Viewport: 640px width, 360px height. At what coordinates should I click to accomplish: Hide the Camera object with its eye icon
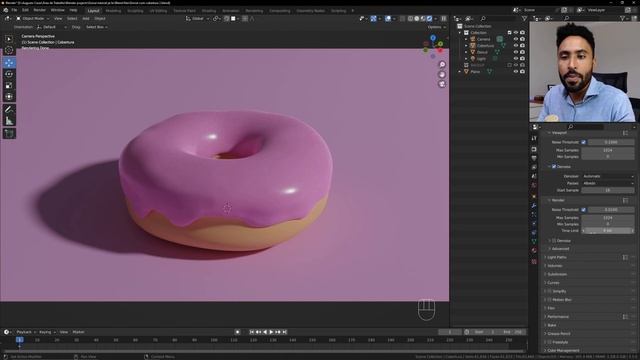coord(516,39)
